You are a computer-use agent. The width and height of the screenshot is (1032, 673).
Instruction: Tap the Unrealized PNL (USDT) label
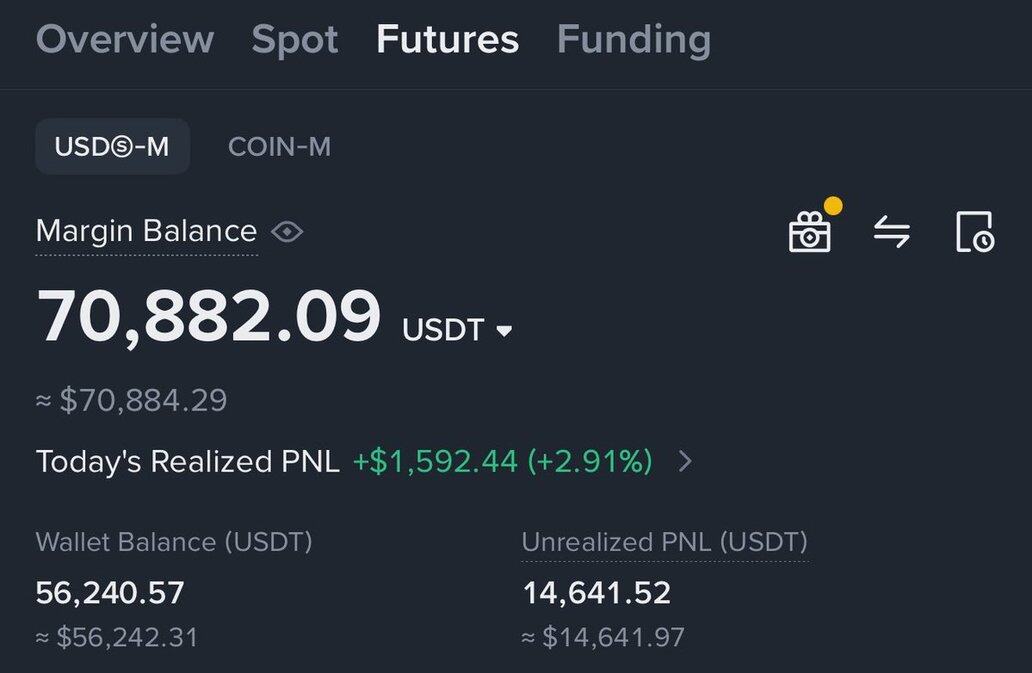pos(664,542)
